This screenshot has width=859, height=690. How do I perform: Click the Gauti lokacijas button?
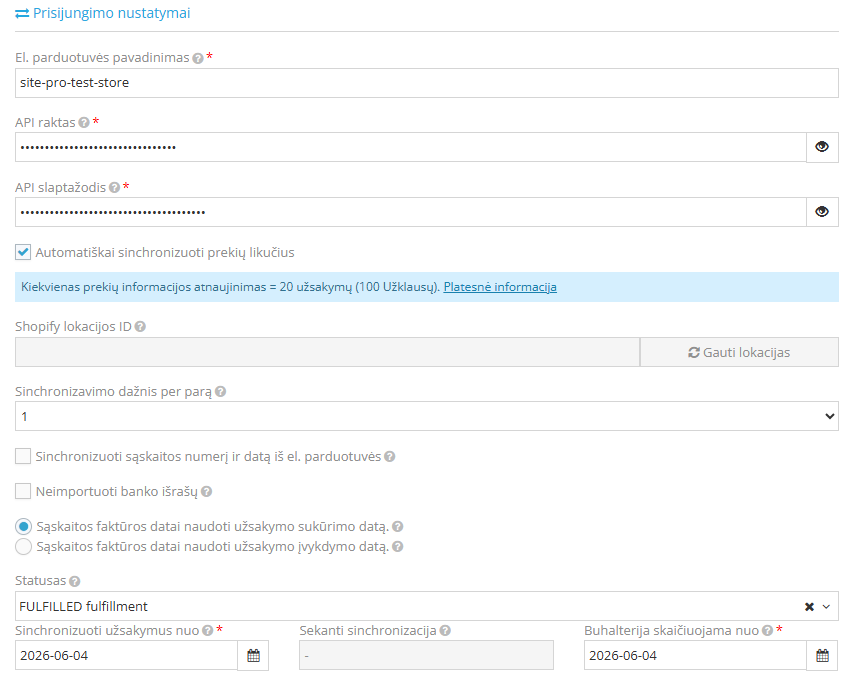coord(739,352)
